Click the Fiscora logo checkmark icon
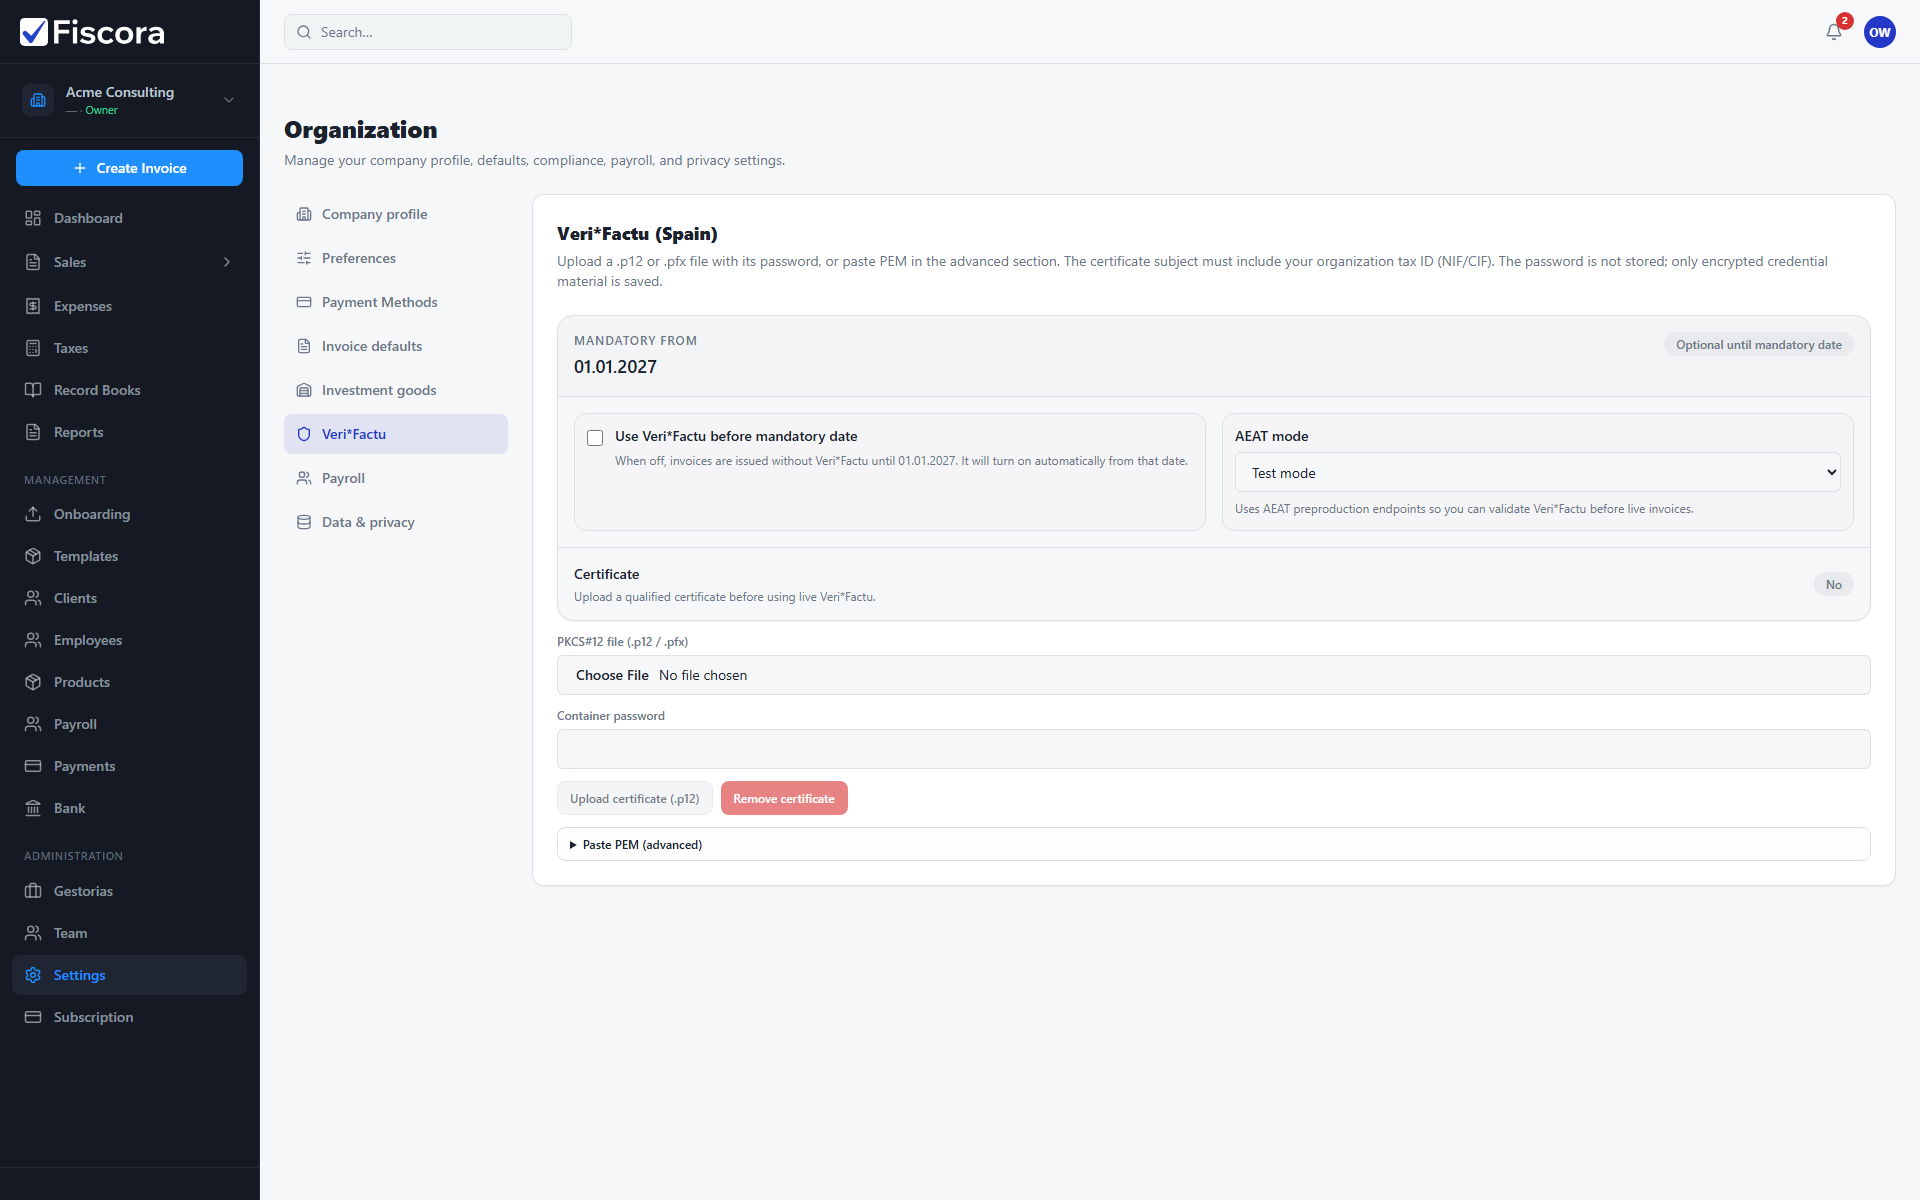Viewport: 1920px width, 1200px height. pyautogui.click(x=34, y=32)
